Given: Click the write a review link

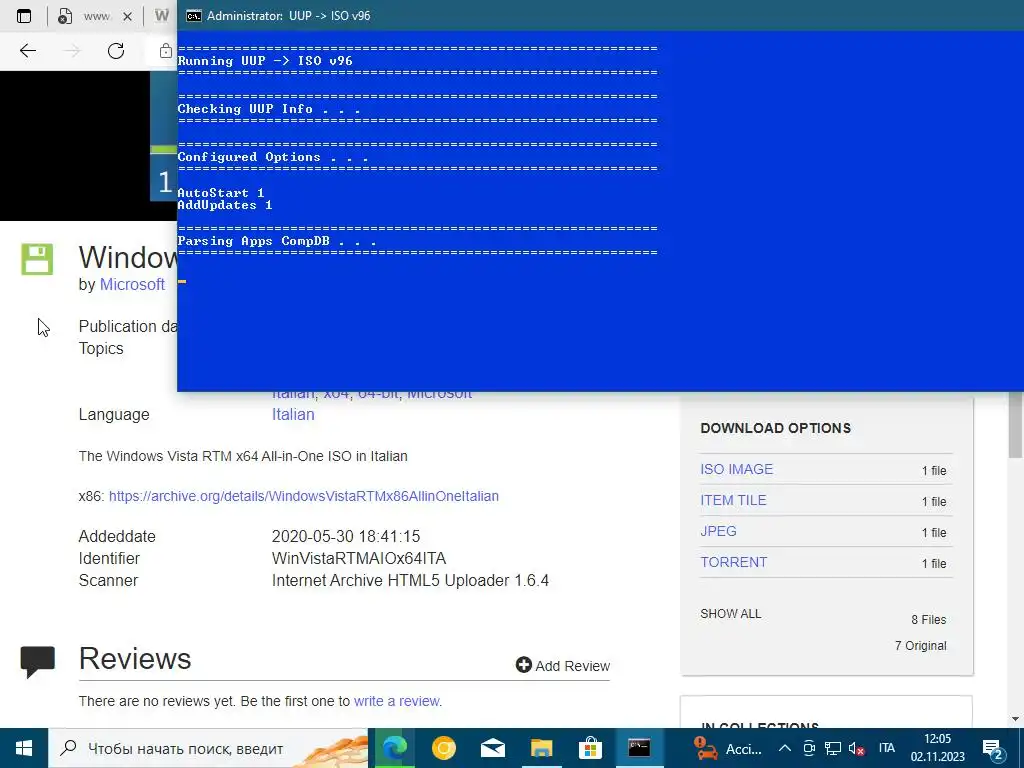Looking at the screenshot, I should click(397, 701).
